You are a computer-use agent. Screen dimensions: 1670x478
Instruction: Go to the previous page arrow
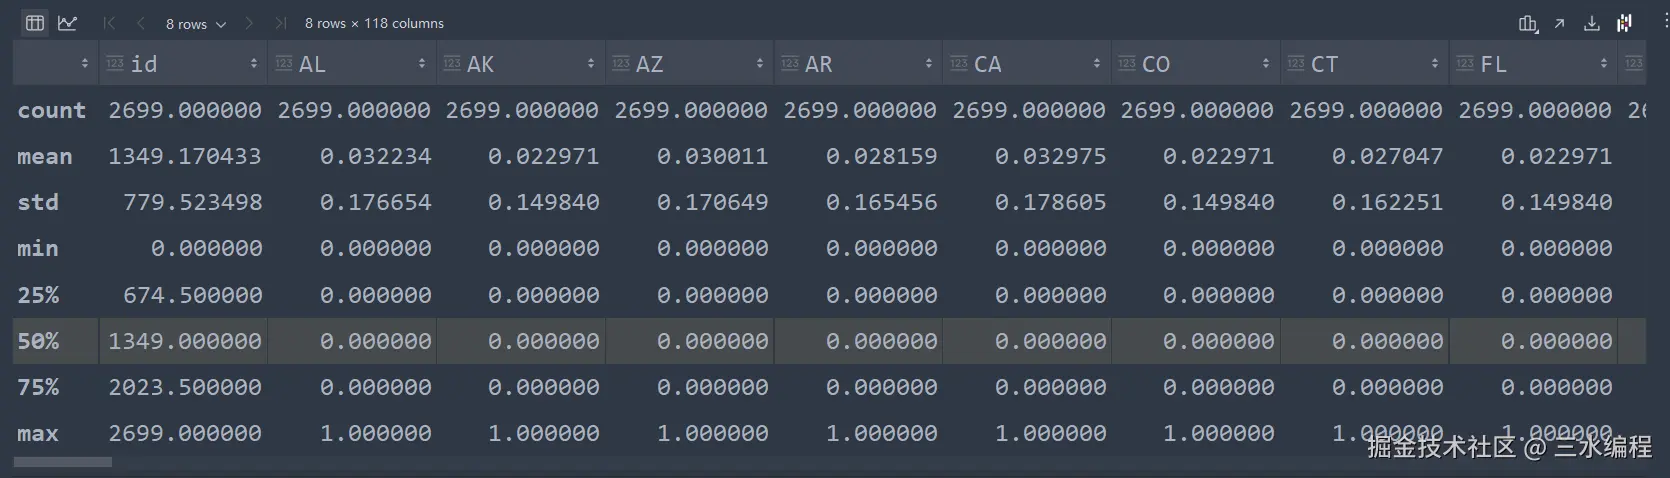pos(141,23)
